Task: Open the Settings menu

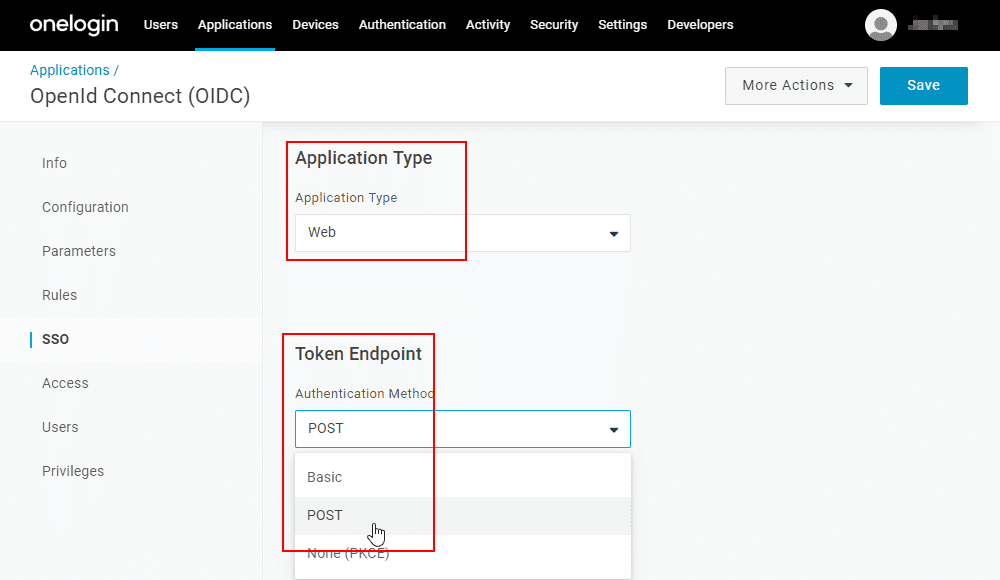Action: point(622,25)
